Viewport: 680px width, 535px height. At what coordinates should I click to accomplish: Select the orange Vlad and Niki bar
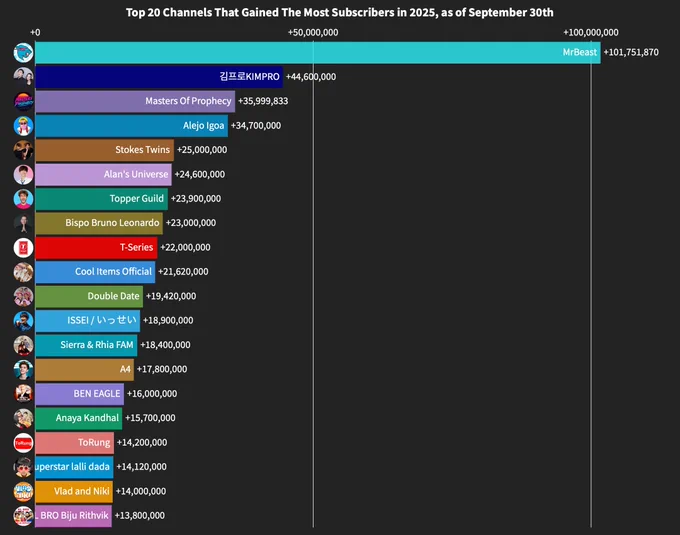tap(74, 491)
